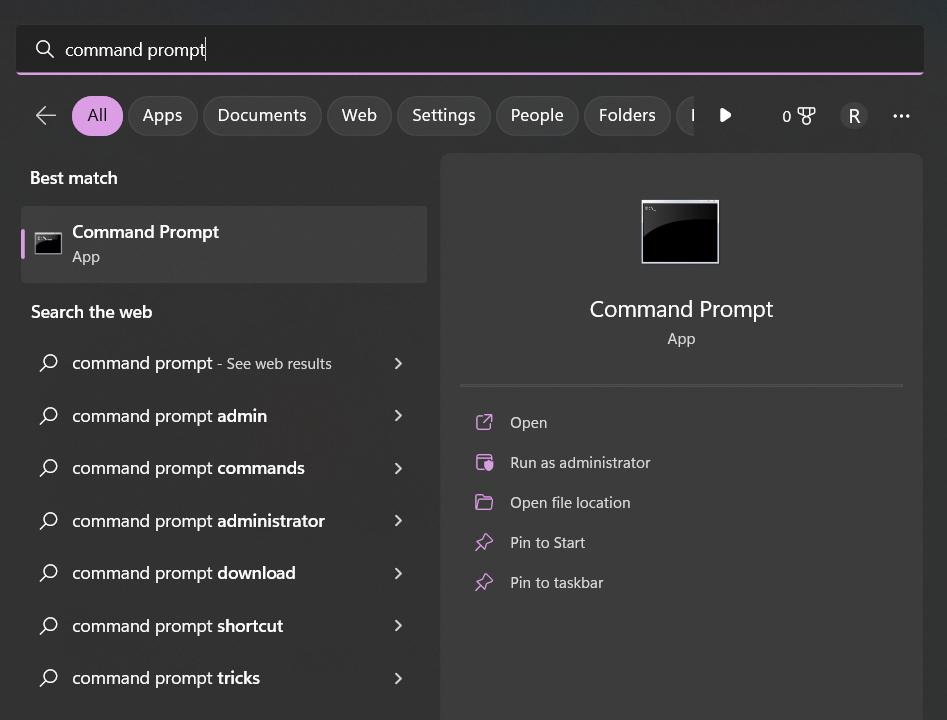Viewport: 947px width, 720px height.
Task: Open the three-dot more options menu
Action: click(x=901, y=116)
